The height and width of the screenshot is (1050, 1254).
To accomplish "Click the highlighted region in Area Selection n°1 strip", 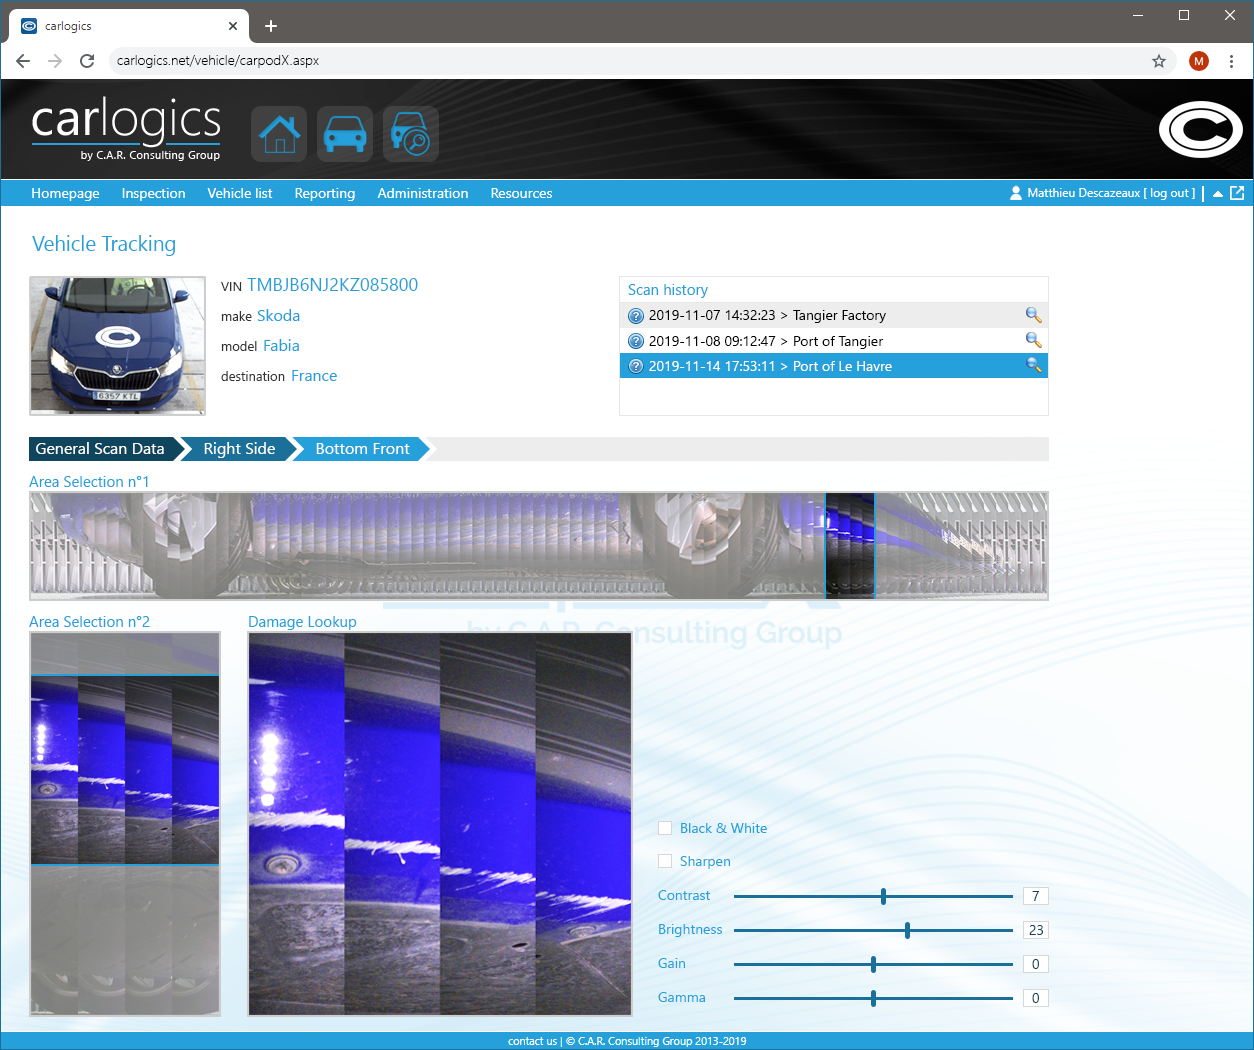I will point(850,546).
